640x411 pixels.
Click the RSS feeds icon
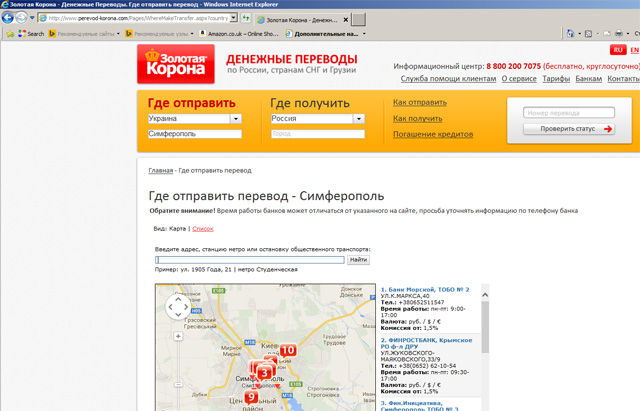pos(588,33)
